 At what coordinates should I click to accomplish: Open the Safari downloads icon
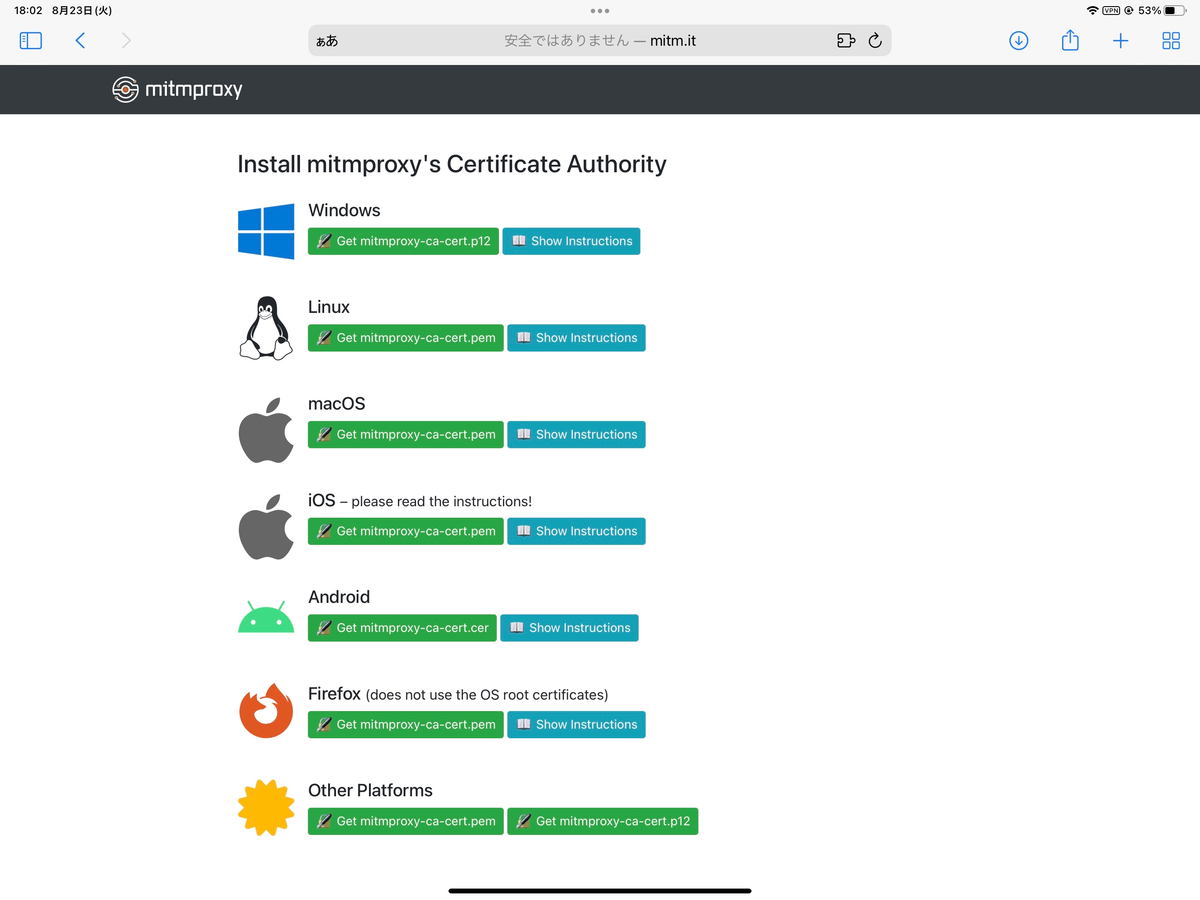click(1019, 41)
